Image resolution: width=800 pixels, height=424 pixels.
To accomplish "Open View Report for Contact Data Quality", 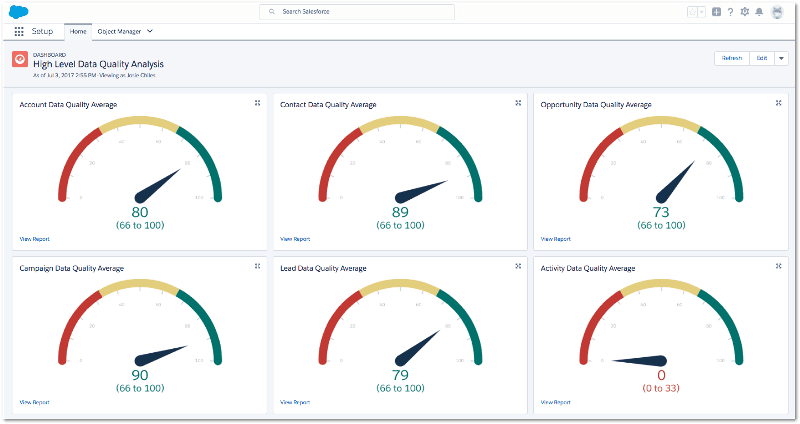I will tap(295, 239).
